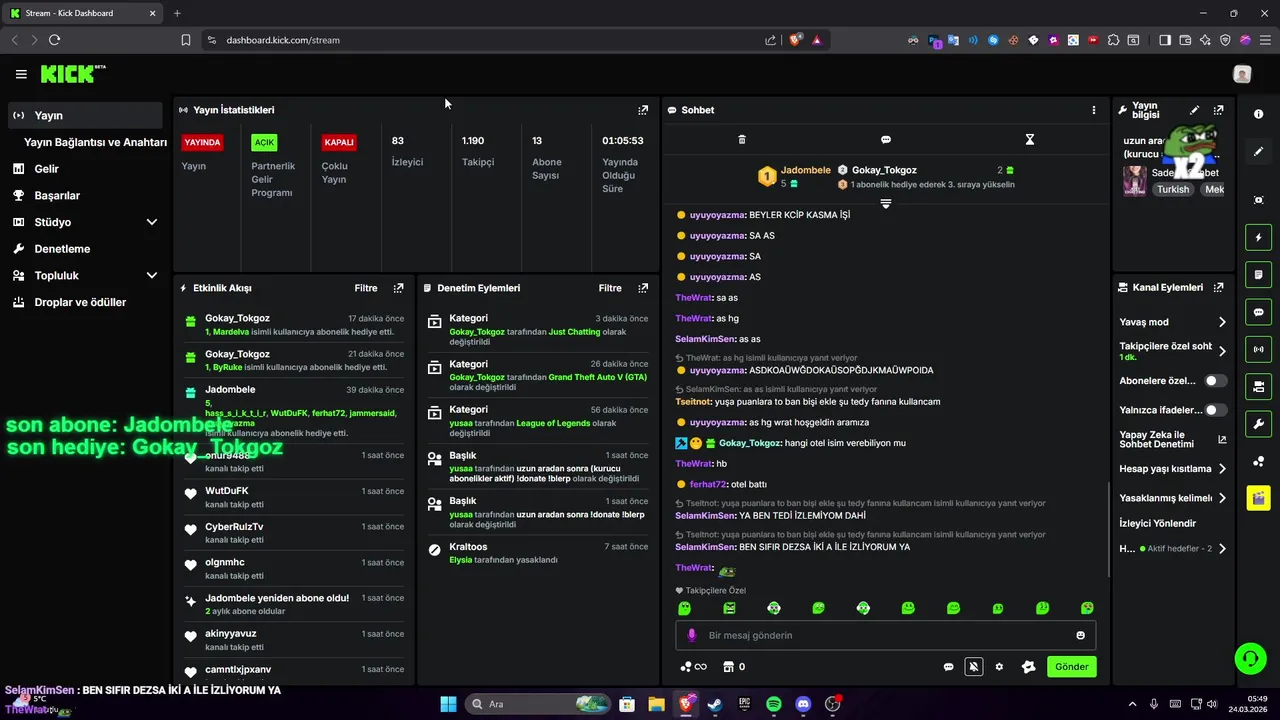Open Brave Shields icon in address bar

(x=796, y=40)
